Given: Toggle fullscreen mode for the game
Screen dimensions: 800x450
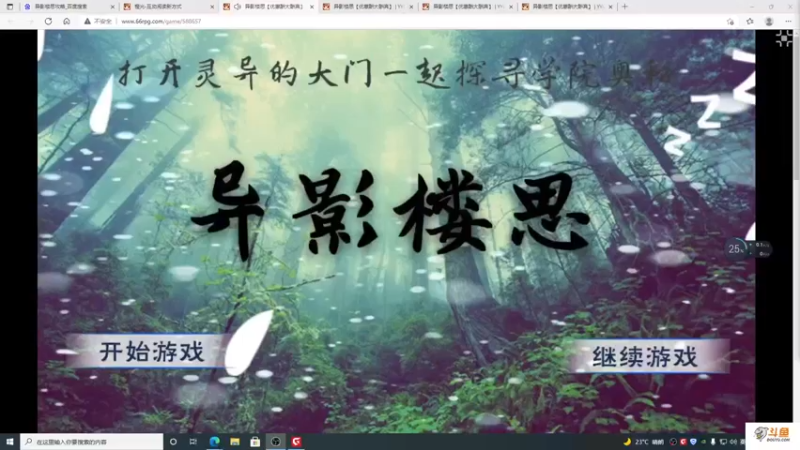Looking at the screenshot, I should pyautogui.click(x=784, y=38).
